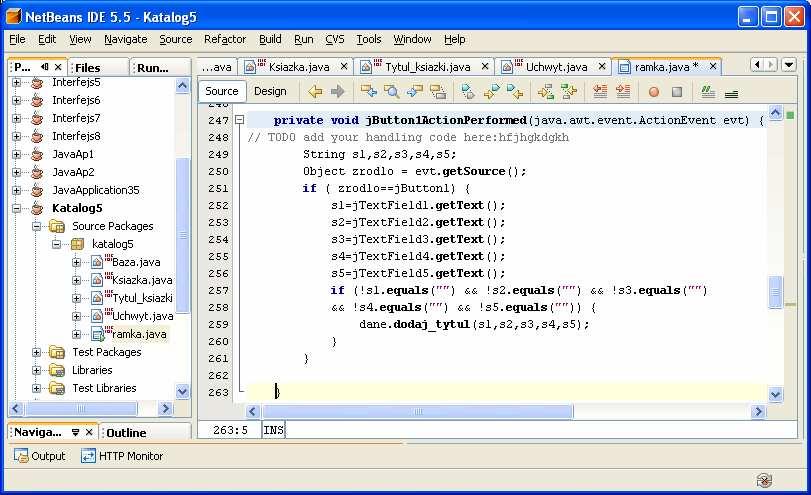The height and width of the screenshot is (495, 811).
Task: Click the yellow-green arrow icon left of shift-line icons
Action: tap(546, 92)
